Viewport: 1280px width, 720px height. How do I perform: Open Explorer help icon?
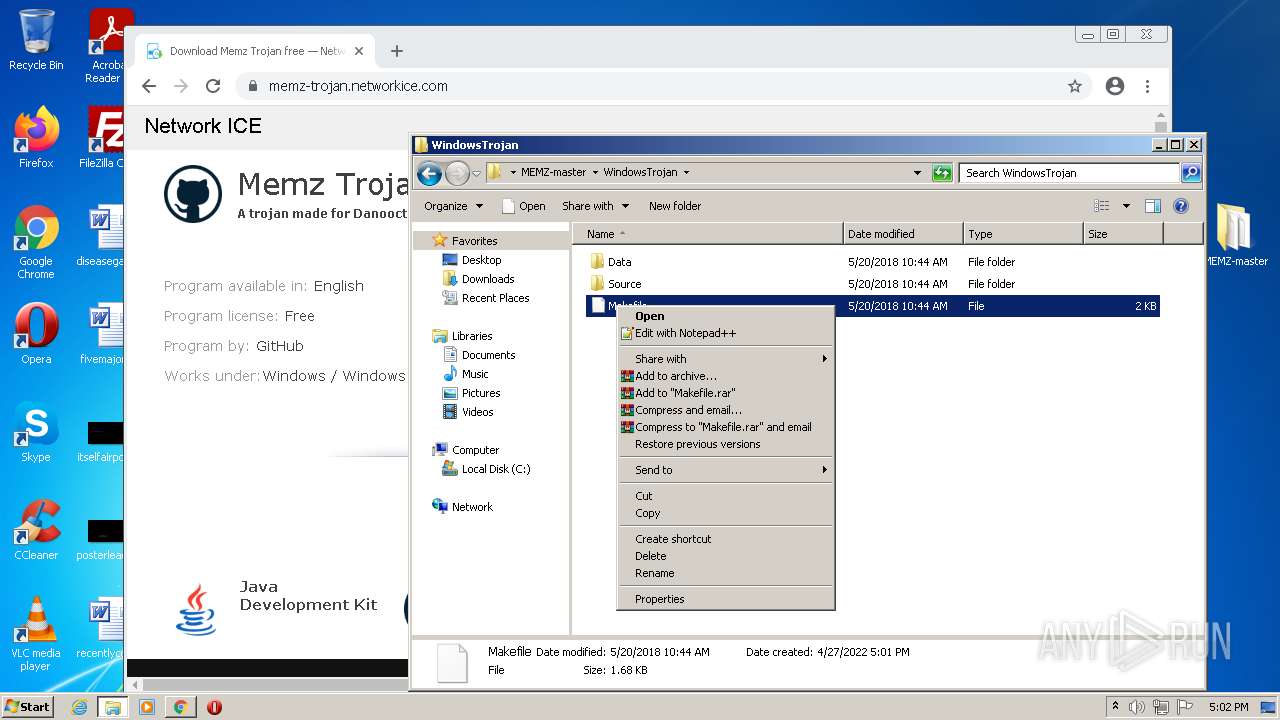coord(1181,206)
